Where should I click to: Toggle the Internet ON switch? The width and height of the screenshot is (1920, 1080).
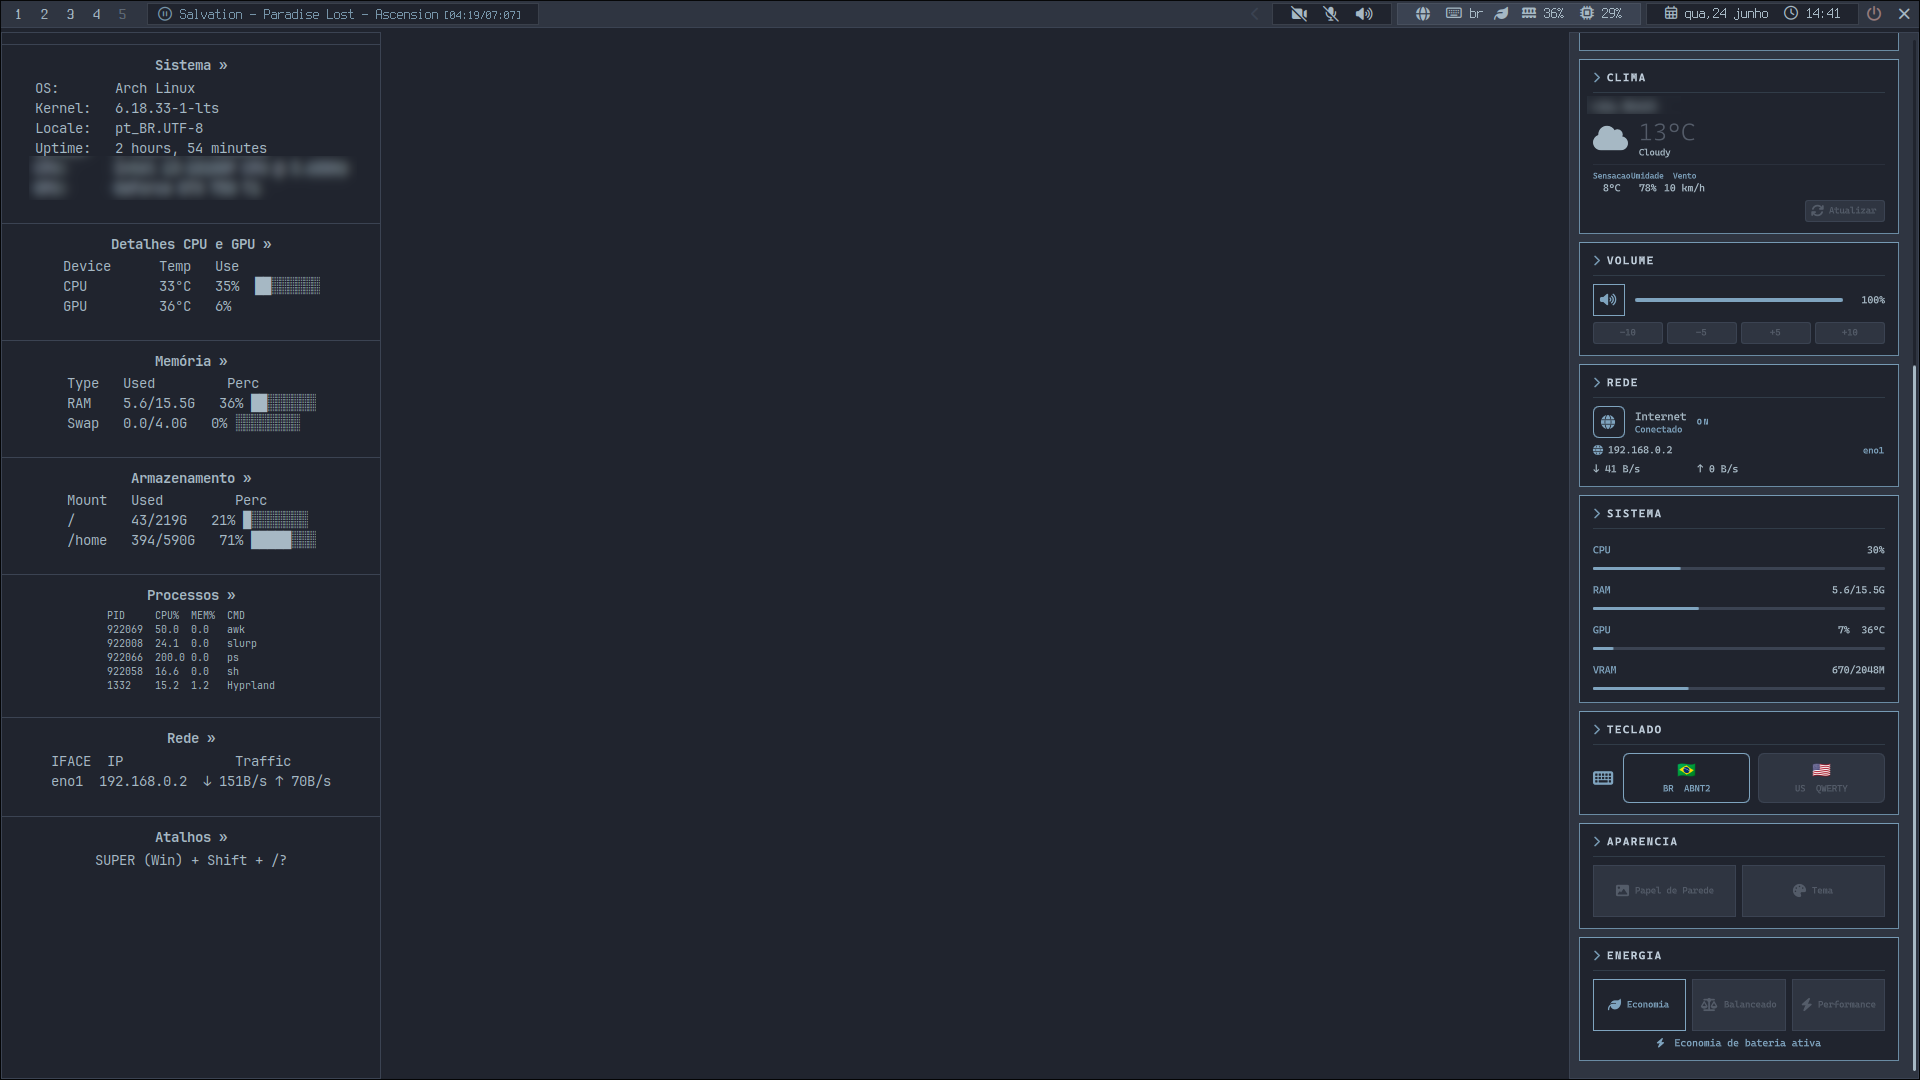click(x=1703, y=422)
